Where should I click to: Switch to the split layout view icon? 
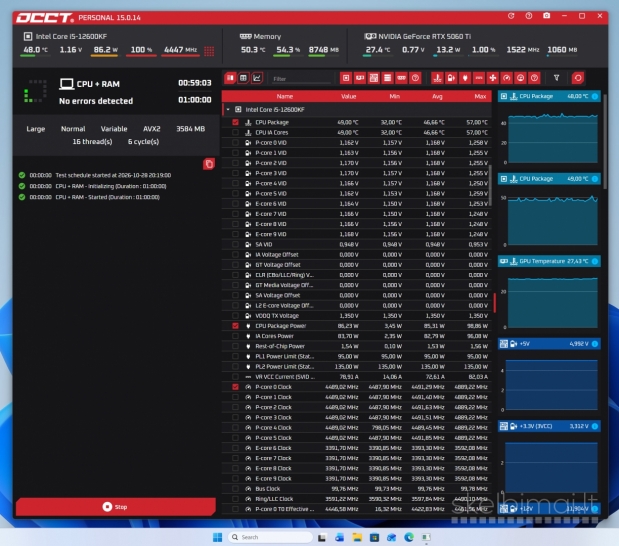click(230, 78)
